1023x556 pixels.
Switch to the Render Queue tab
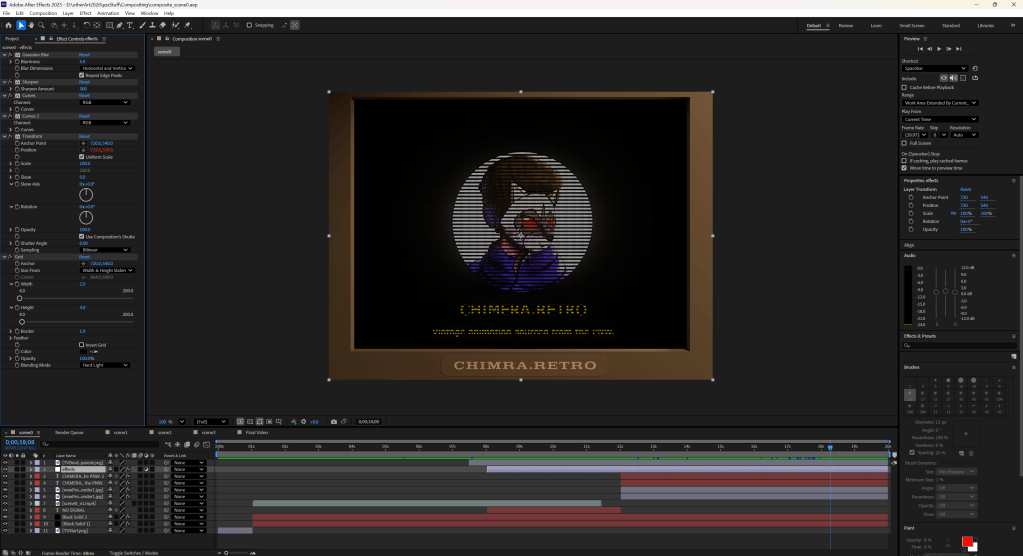(69, 433)
